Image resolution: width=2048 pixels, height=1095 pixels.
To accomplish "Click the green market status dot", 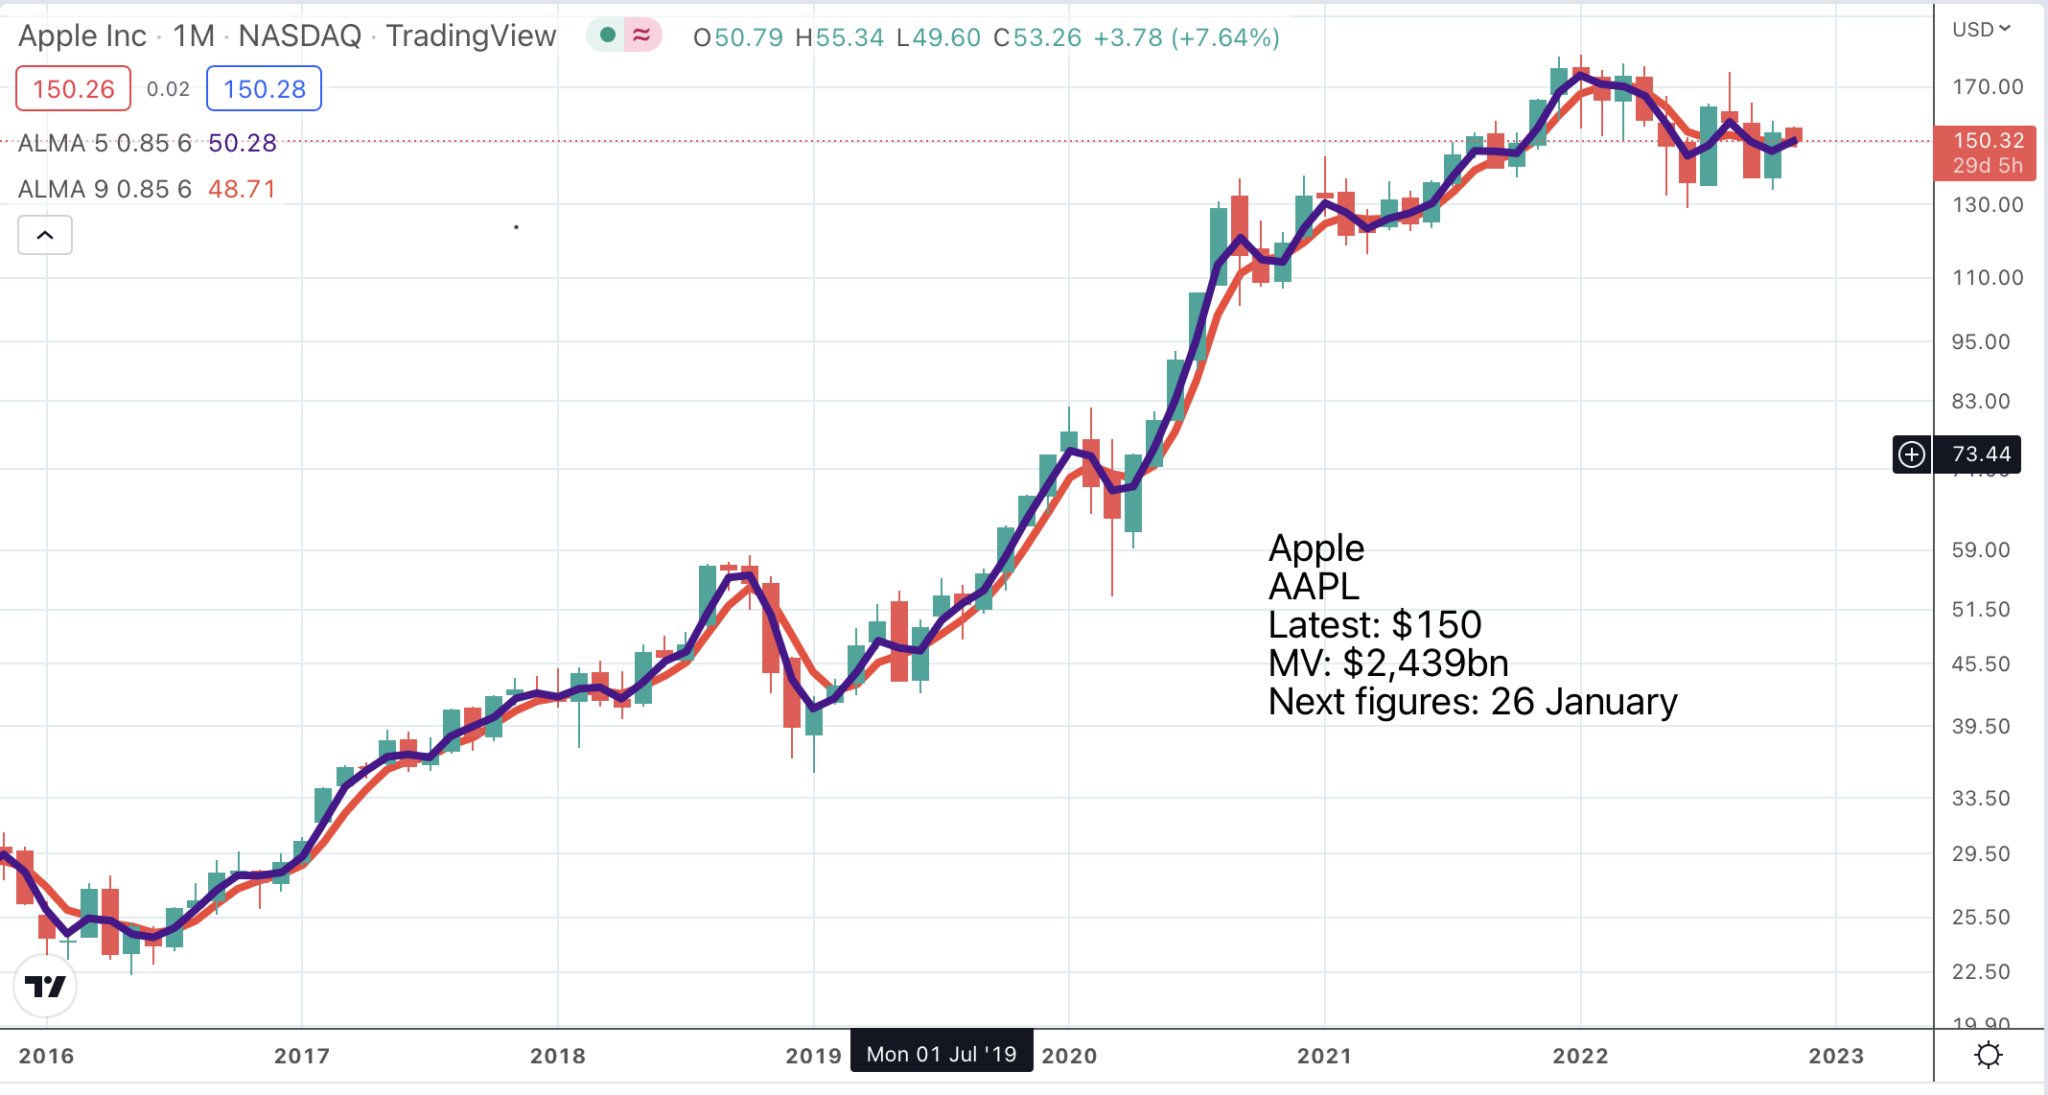I will point(607,36).
